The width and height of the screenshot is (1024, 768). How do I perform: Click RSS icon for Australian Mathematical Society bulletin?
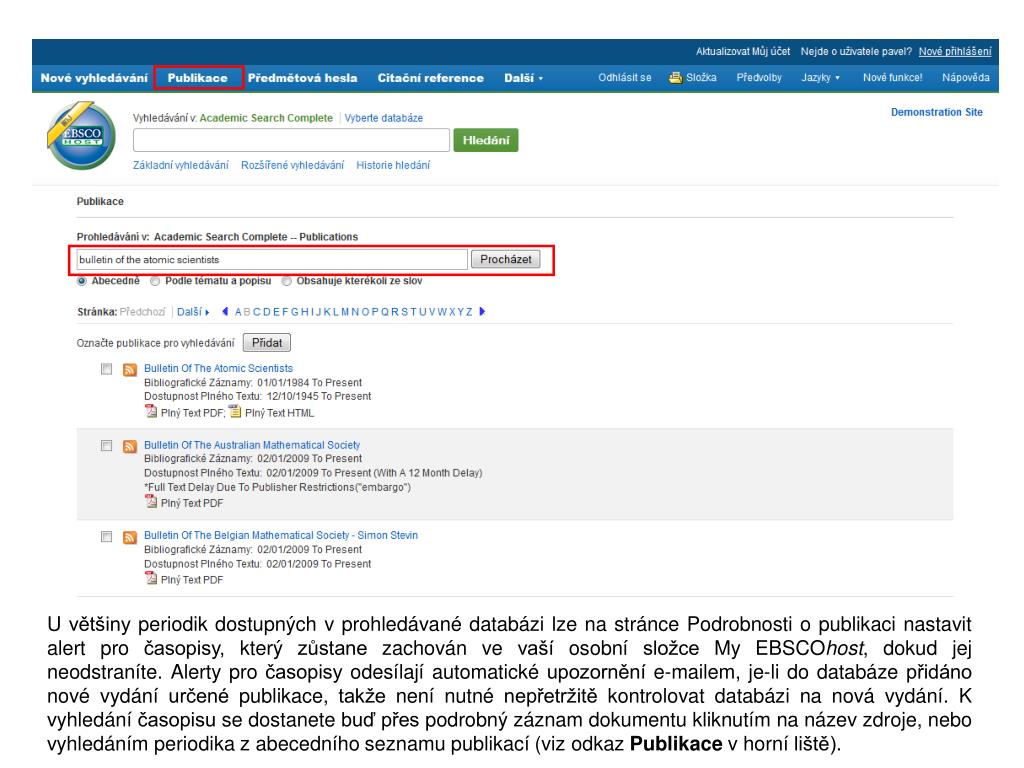tap(130, 446)
